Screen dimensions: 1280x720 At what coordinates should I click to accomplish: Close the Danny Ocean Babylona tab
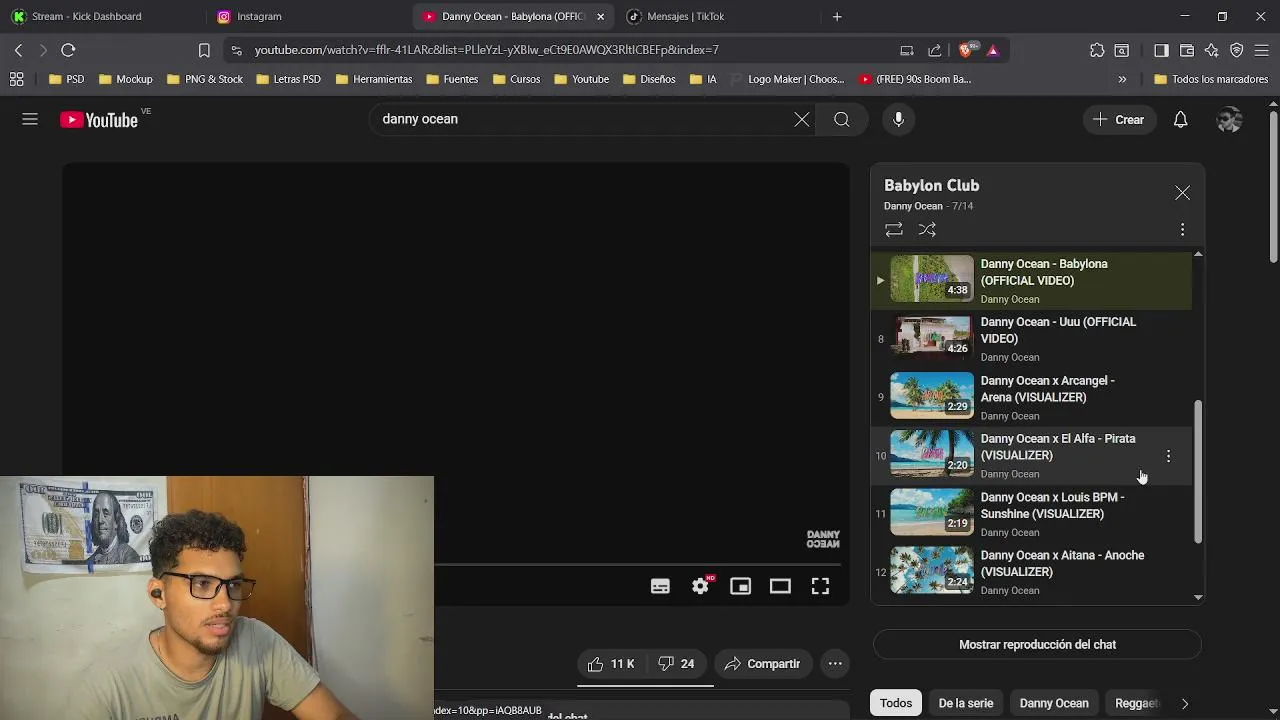click(600, 16)
